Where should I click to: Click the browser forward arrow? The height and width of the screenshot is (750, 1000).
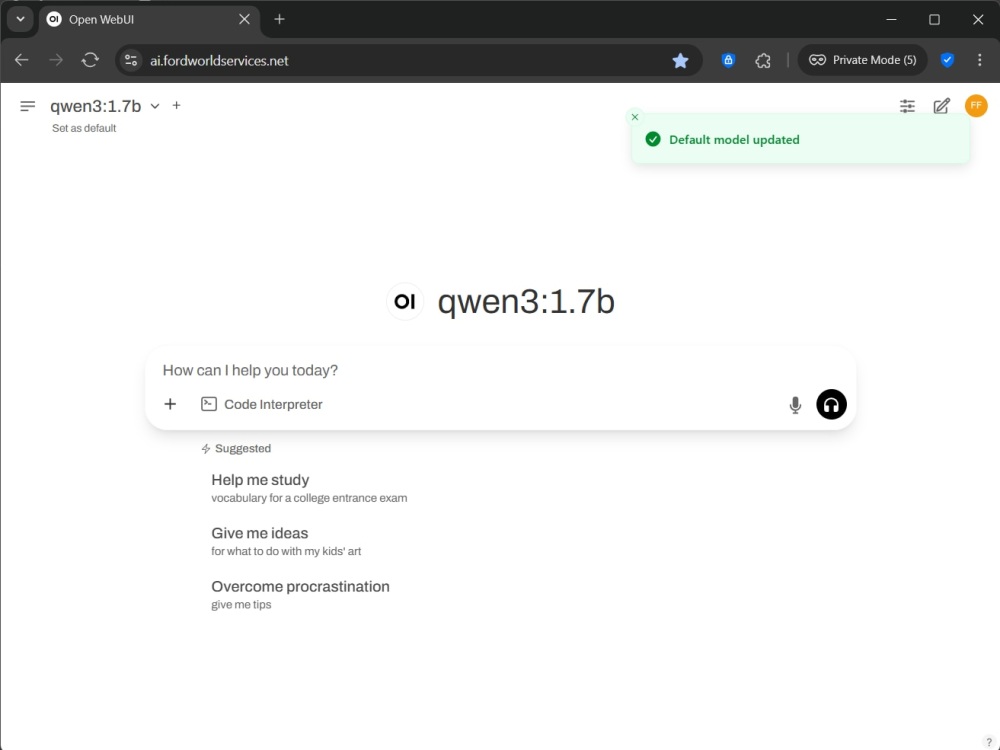point(56,60)
